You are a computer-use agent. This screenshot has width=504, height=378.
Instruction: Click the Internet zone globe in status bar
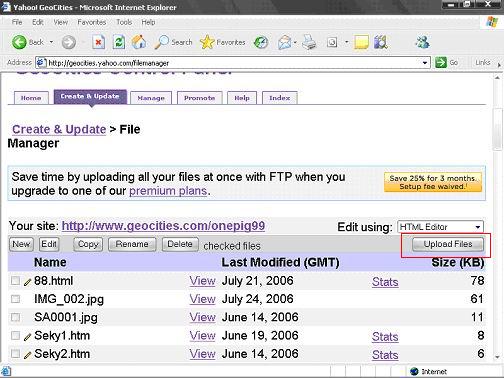(414, 371)
